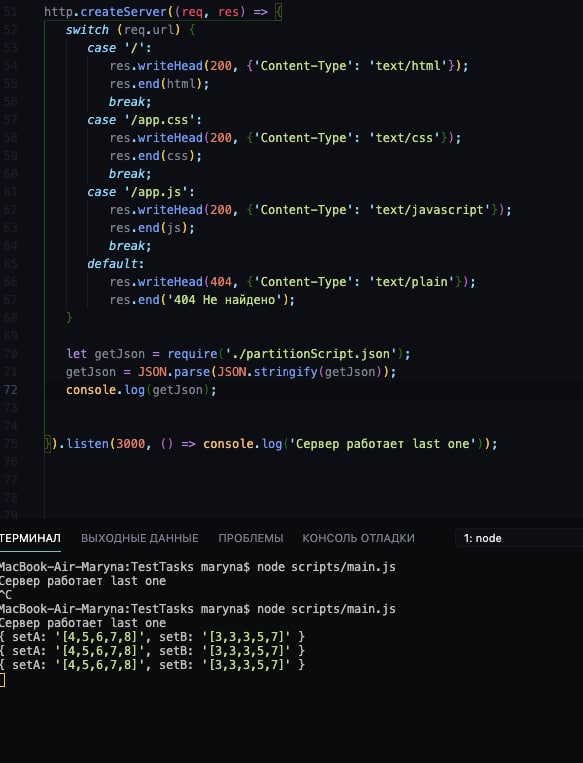Click the require call on line 70
This screenshot has width=583, height=763.
[192, 354]
